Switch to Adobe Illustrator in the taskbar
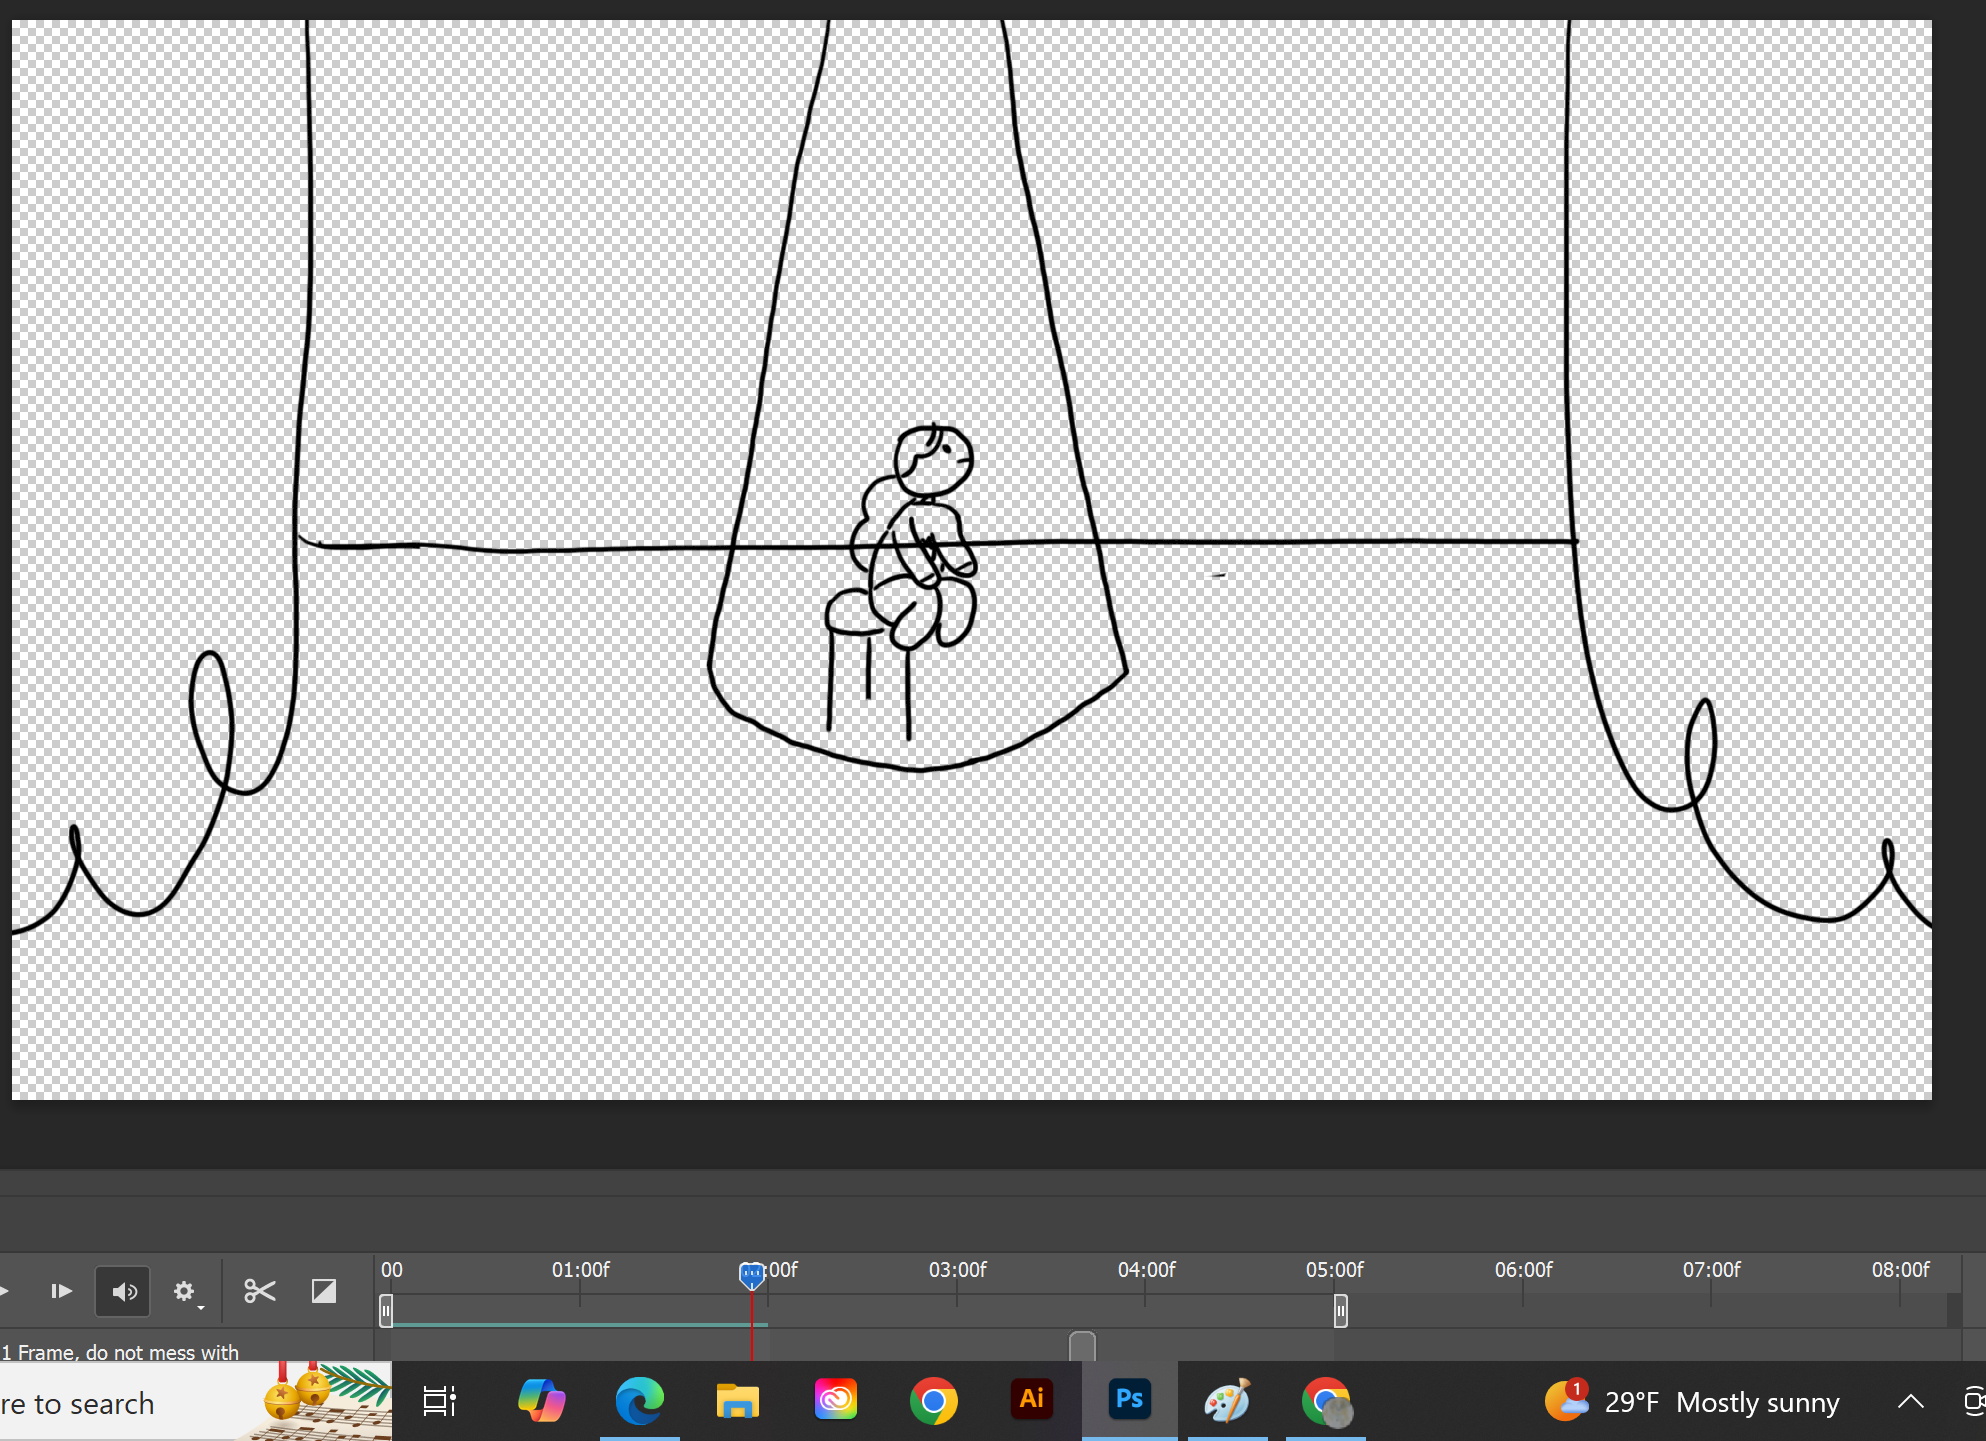 [1031, 1399]
